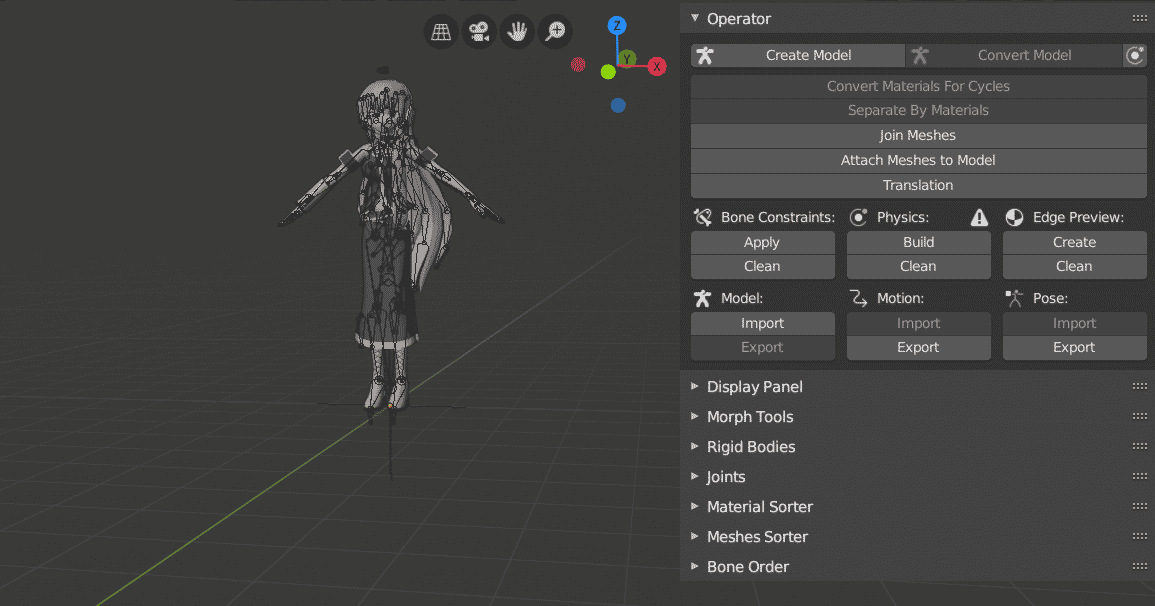Expand the Joints section
This screenshot has height=606, width=1155.
(695, 476)
